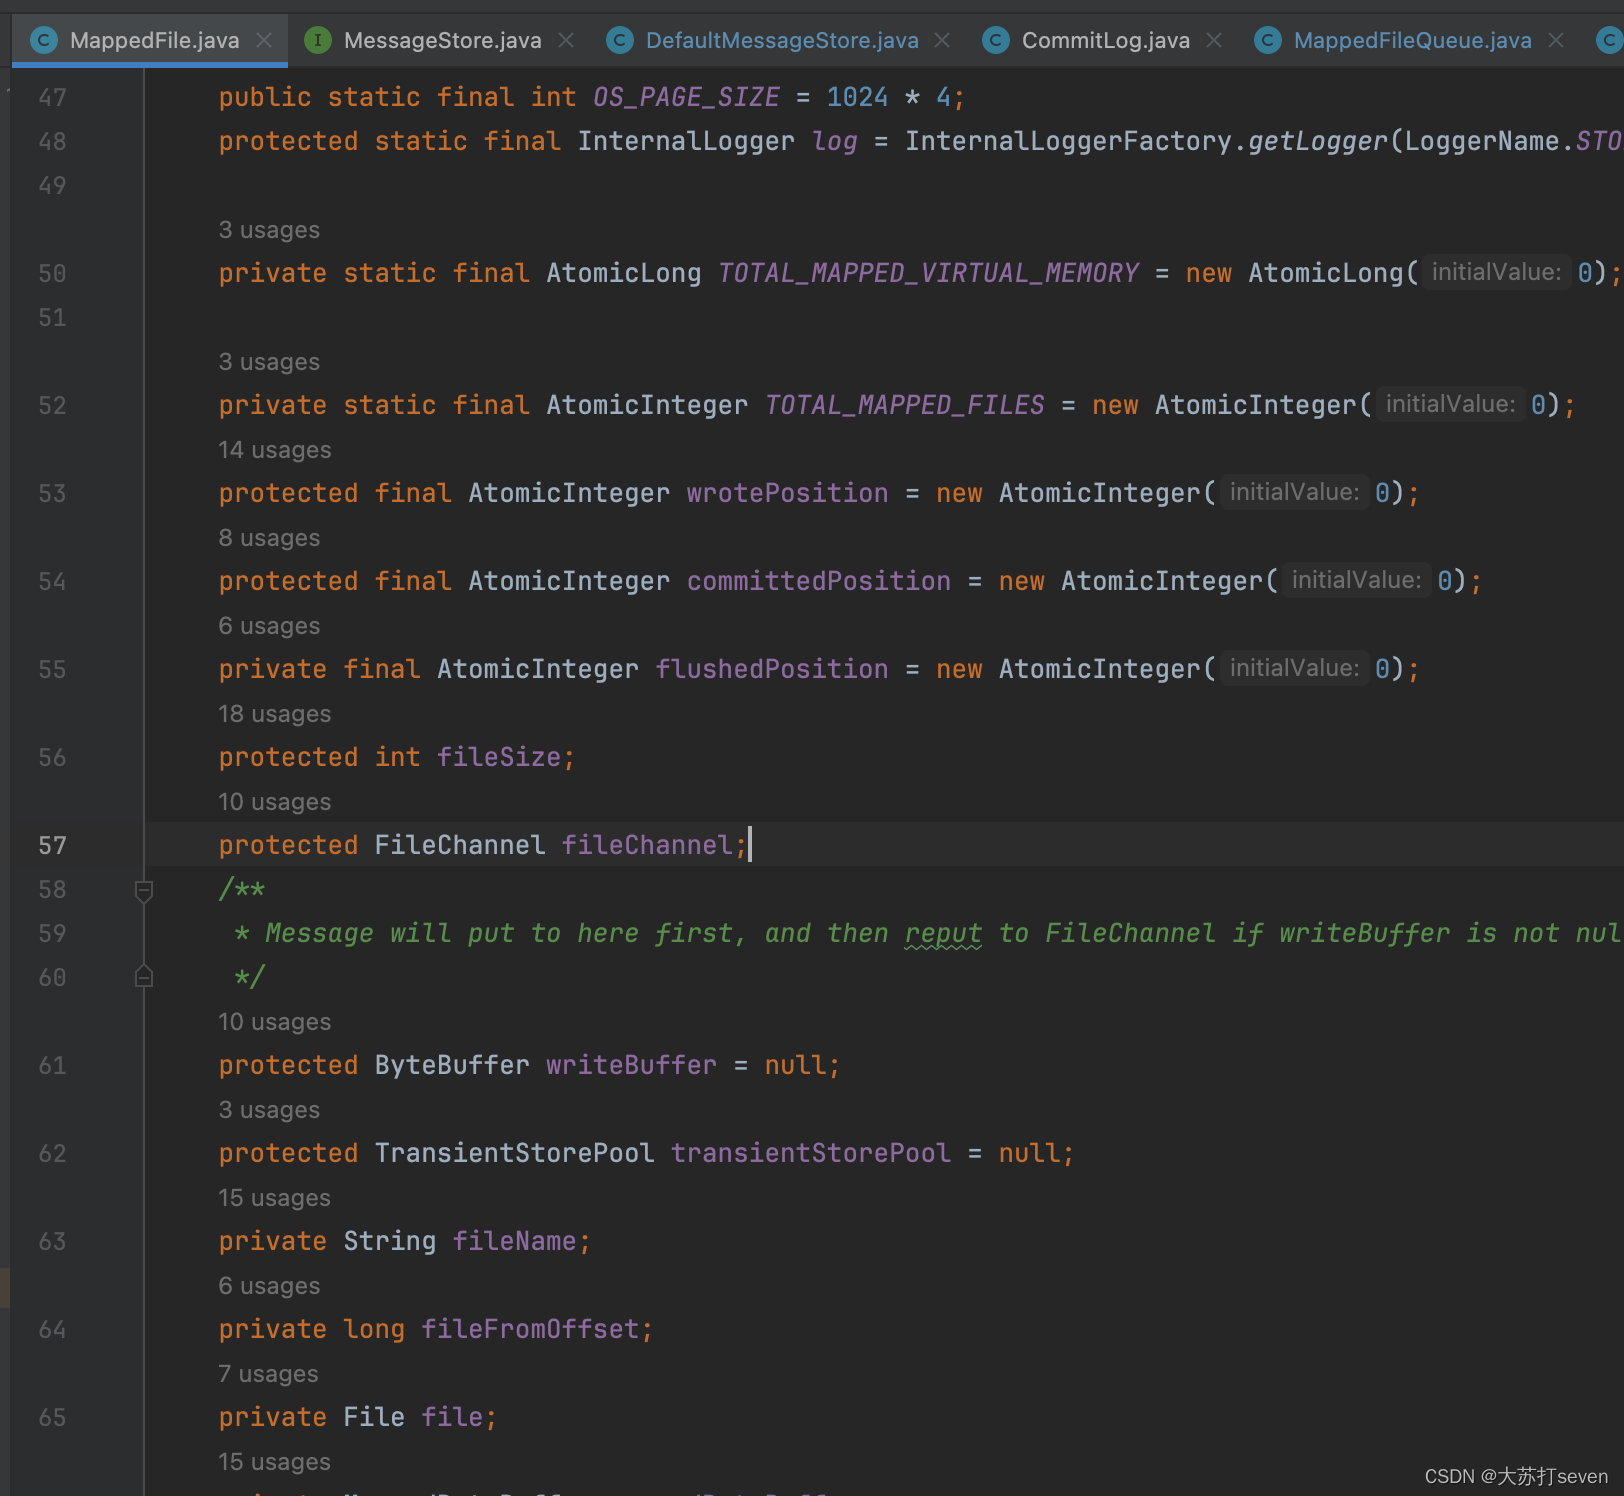
Task: Click line number 61 in the gutter
Action: tap(52, 1066)
